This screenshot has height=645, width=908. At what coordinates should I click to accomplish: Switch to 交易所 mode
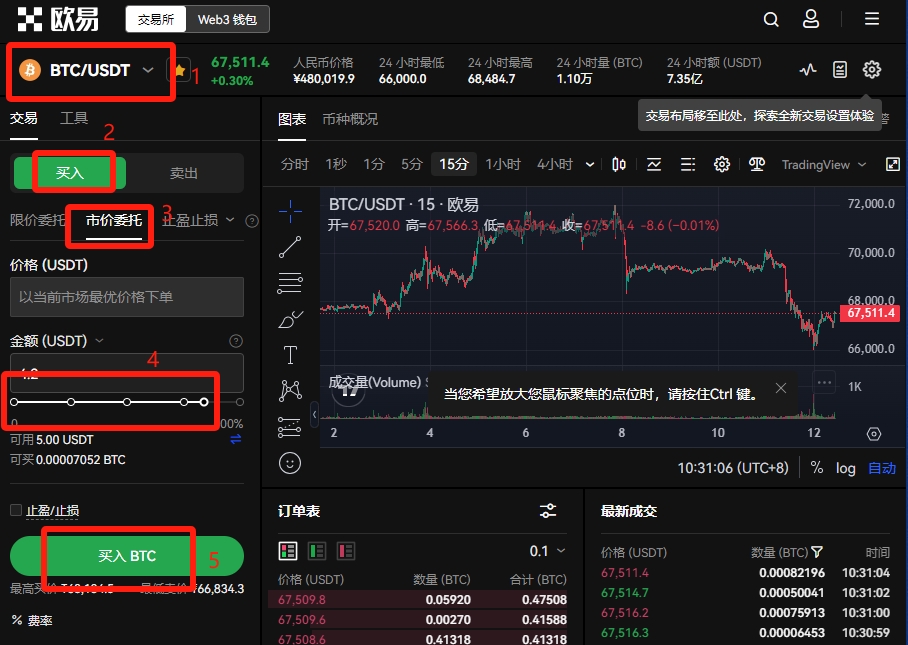[156, 20]
